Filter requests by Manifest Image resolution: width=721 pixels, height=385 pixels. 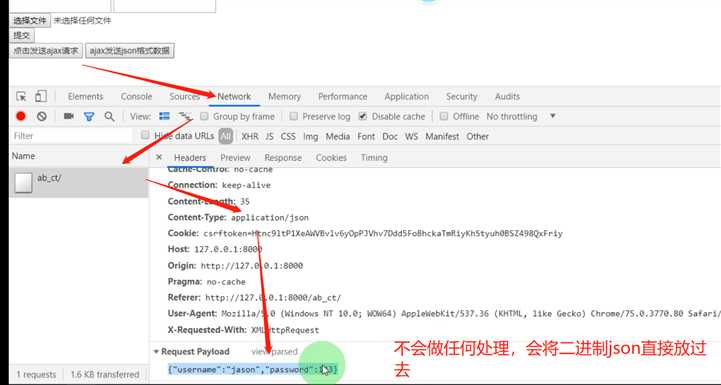pos(442,136)
